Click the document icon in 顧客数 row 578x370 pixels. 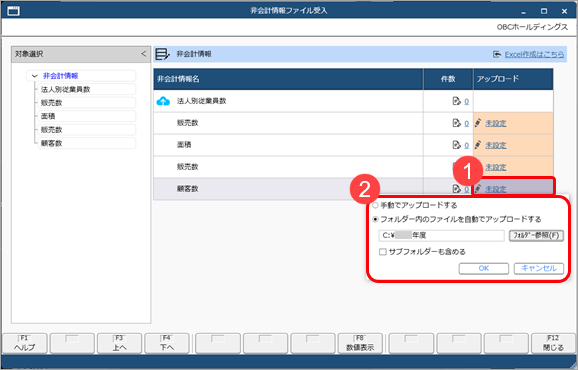coord(456,189)
